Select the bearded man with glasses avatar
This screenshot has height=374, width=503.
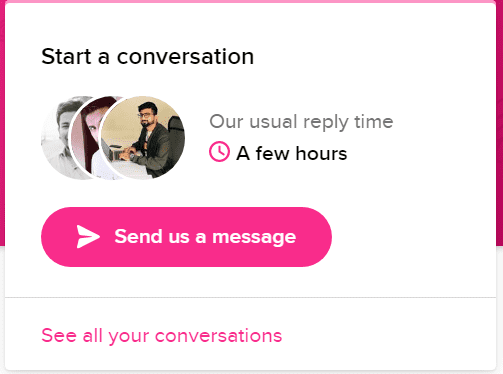143,138
